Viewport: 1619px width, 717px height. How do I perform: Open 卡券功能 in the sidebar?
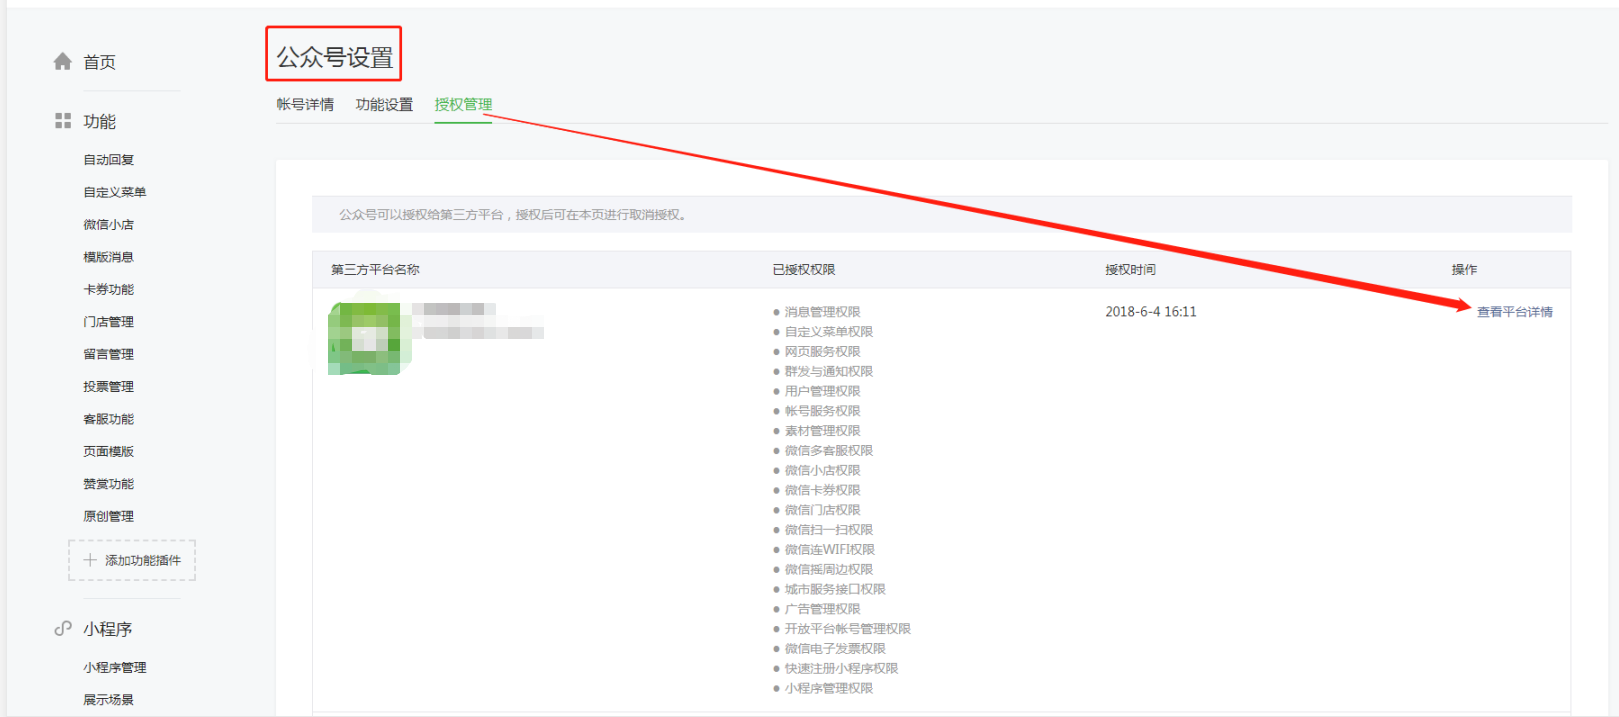coord(108,289)
